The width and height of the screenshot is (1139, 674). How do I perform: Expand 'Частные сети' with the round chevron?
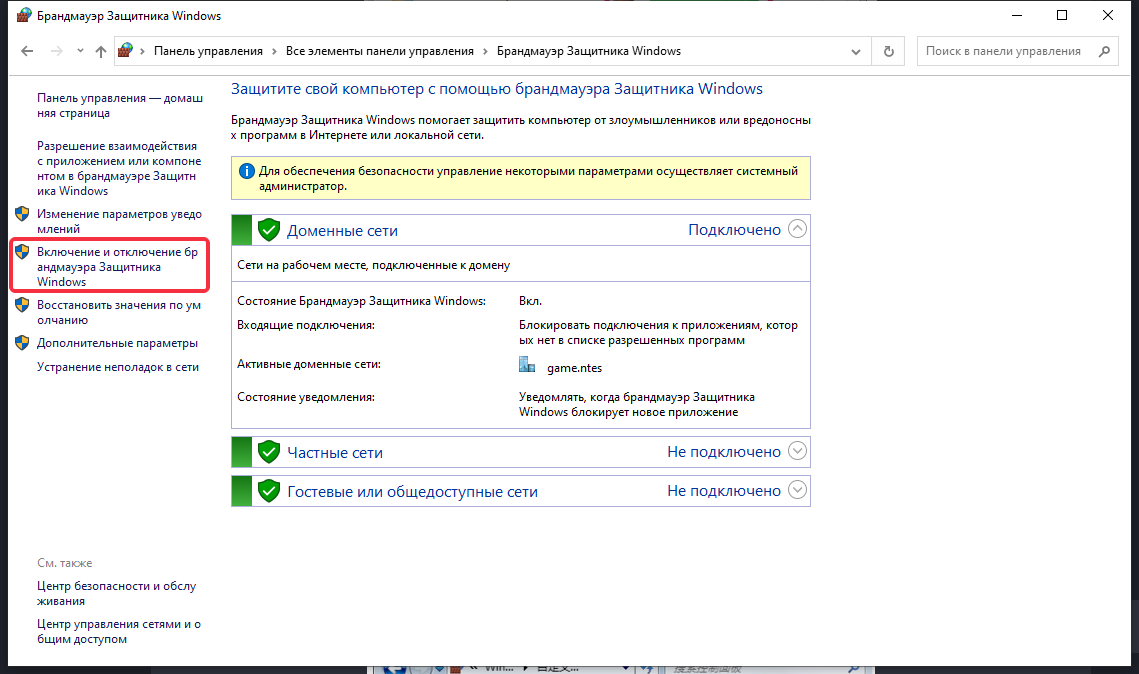tap(798, 451)
